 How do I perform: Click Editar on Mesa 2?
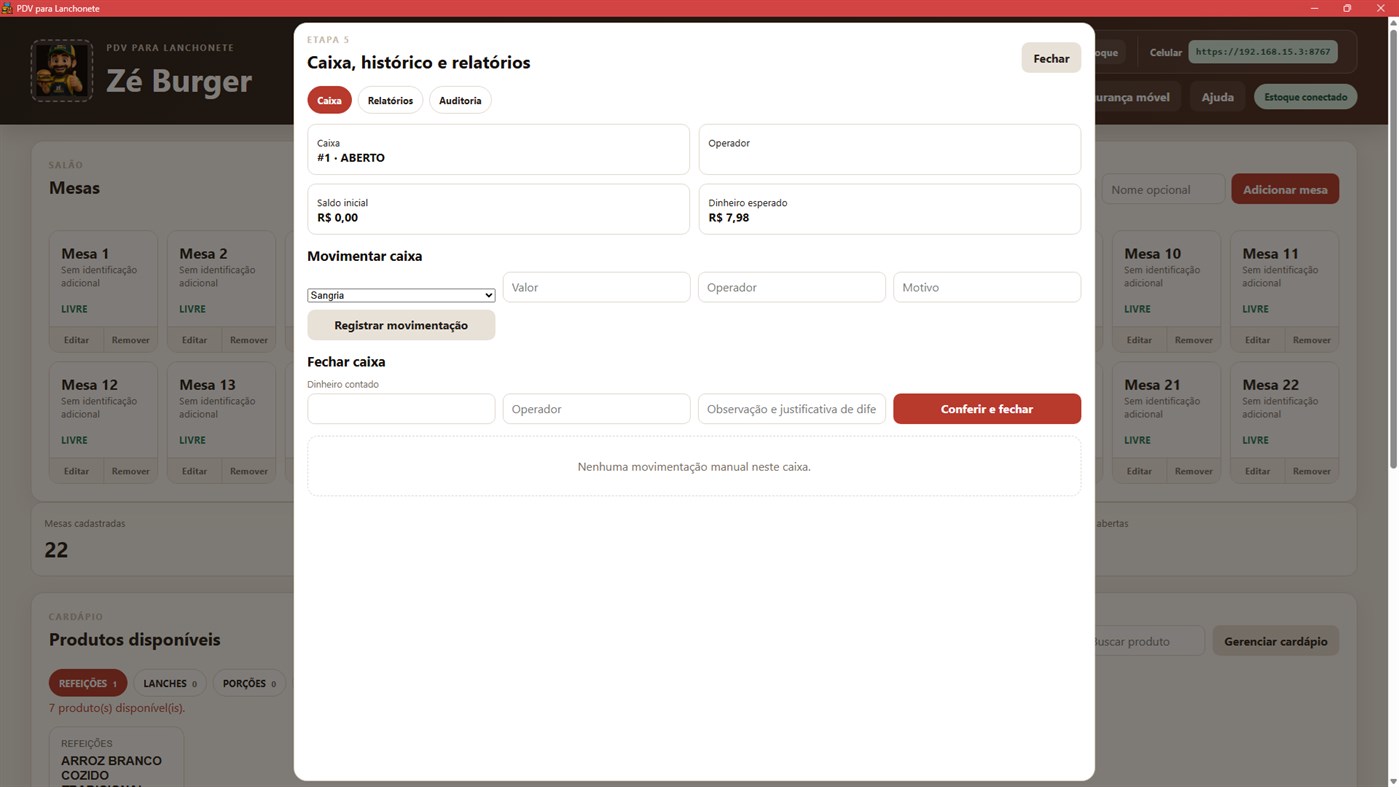[194, 340]
